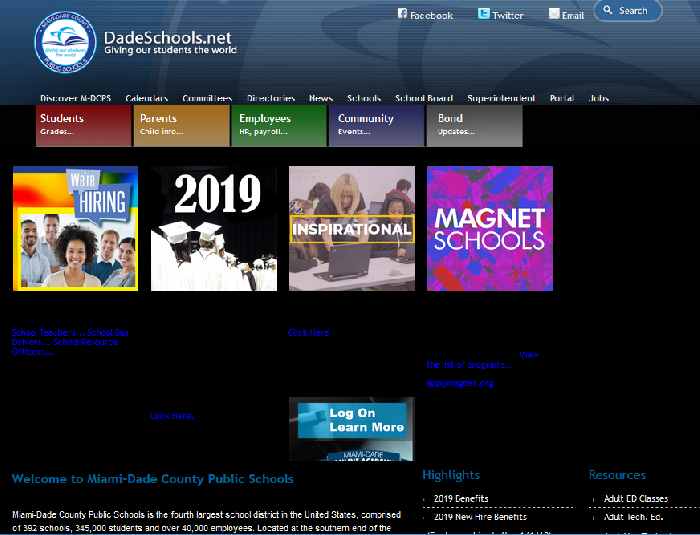Image resolution: width=700 pixels, height=535 pixels.
Task: Open the Directories menu item
Action: tap(271, 98)
